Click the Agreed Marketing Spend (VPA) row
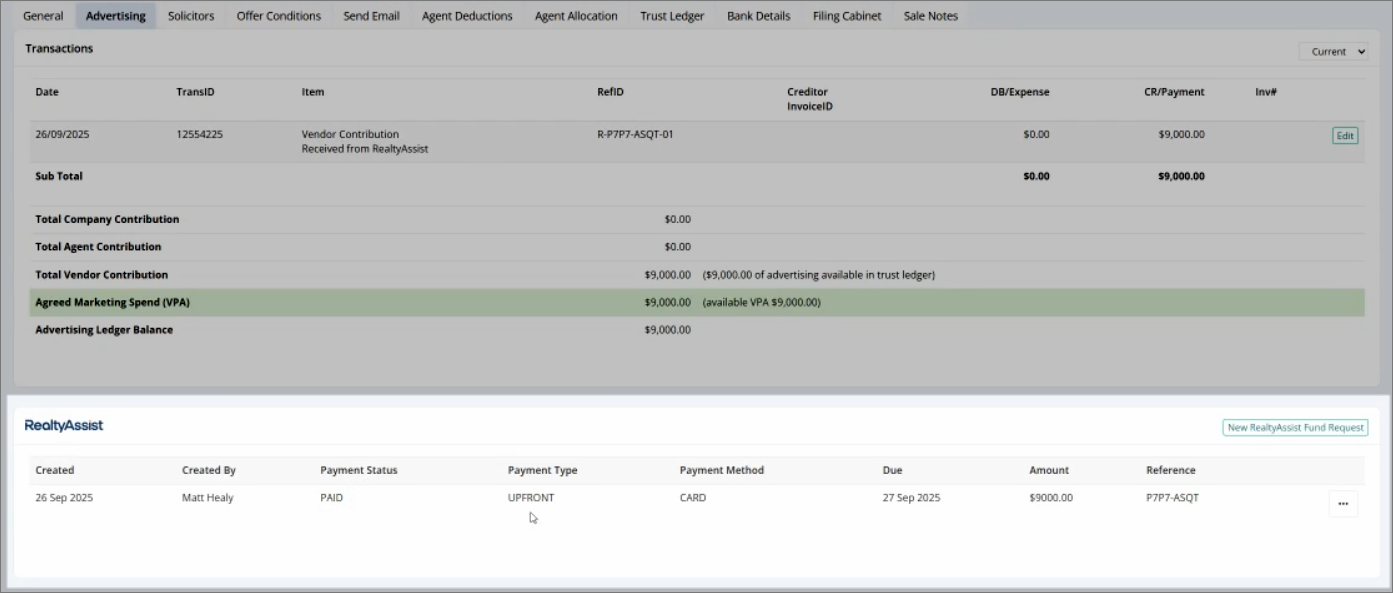 (697, 302)
